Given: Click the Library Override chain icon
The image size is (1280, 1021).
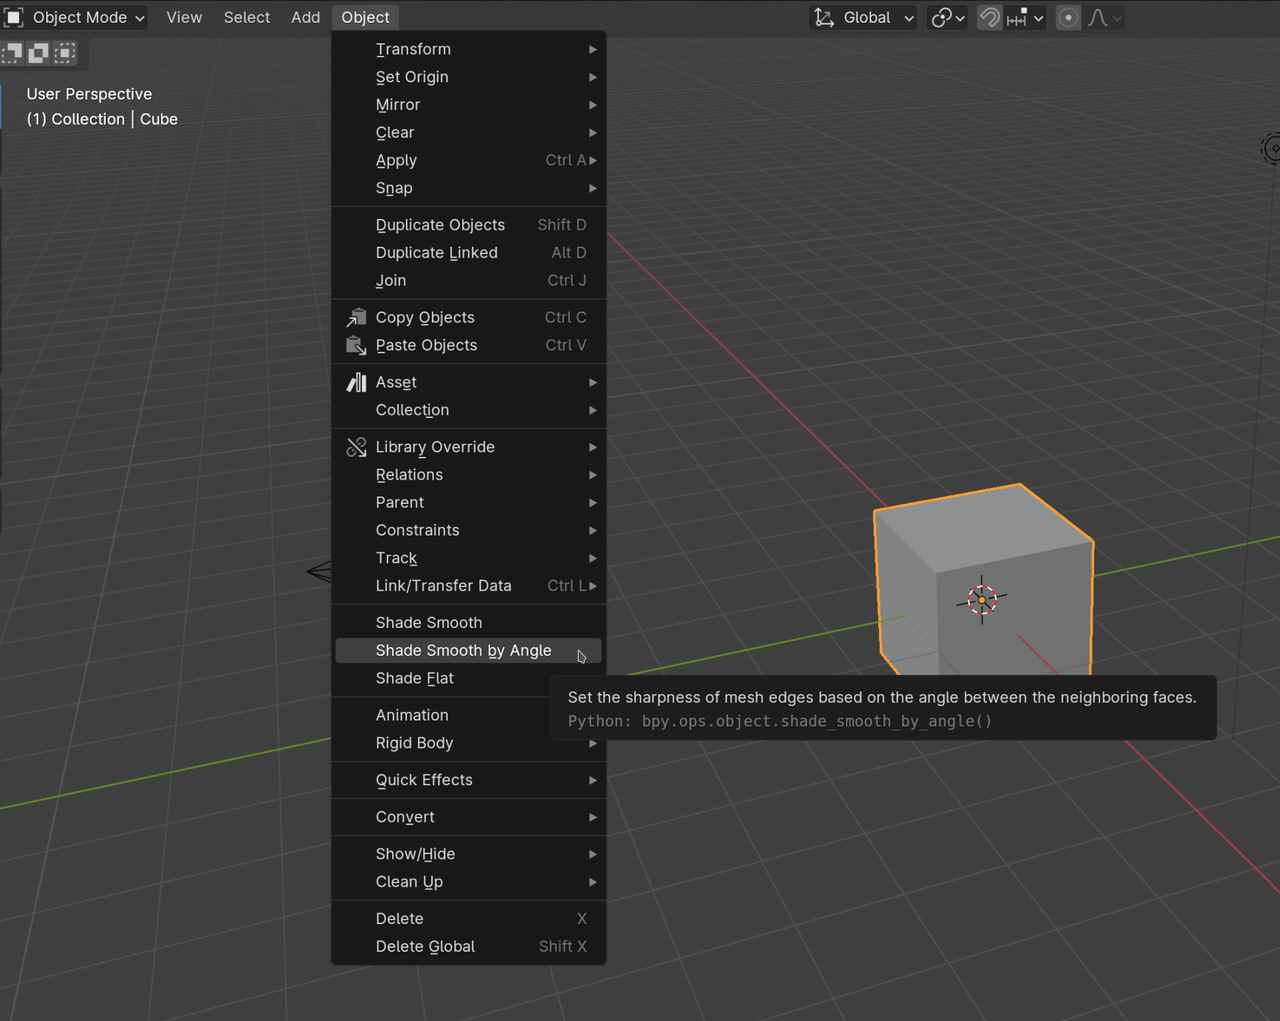Looking at the screenshot, I should 356,447.
